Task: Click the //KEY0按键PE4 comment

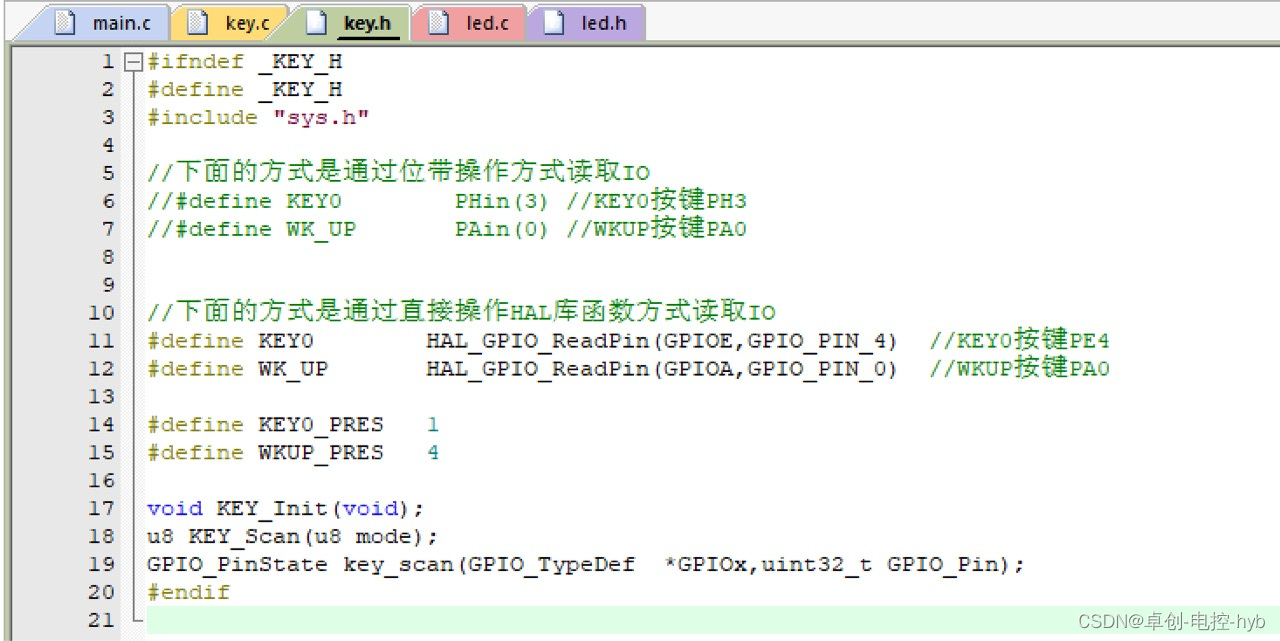Action: point(1020,340)
